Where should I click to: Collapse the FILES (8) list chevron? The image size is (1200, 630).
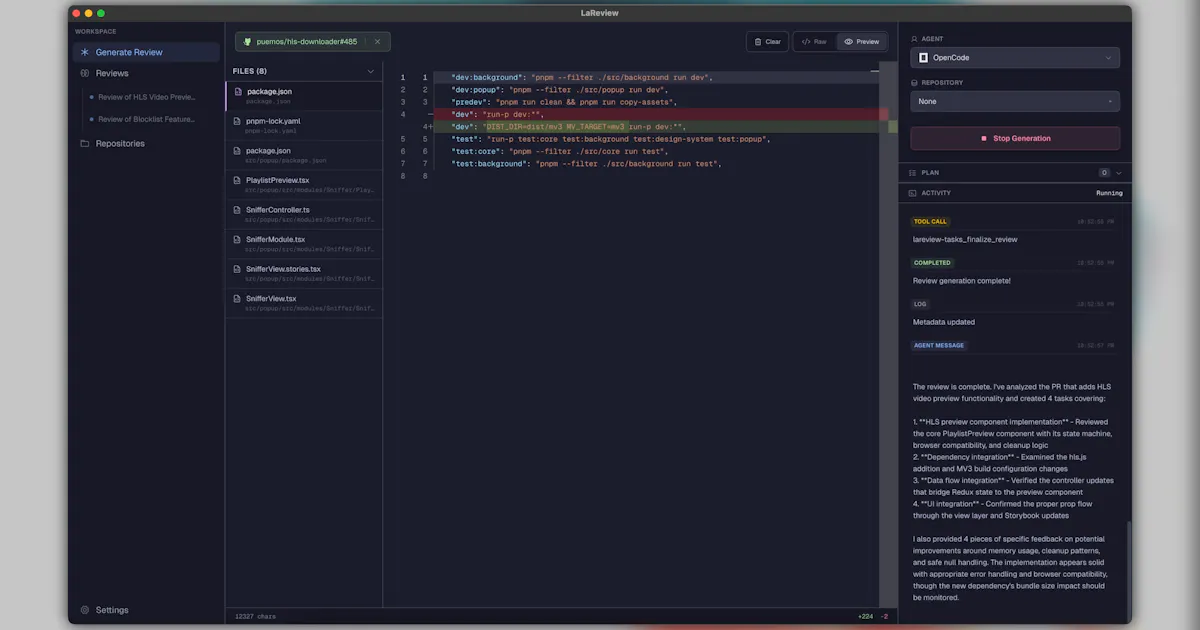click(x=371, y=71)
